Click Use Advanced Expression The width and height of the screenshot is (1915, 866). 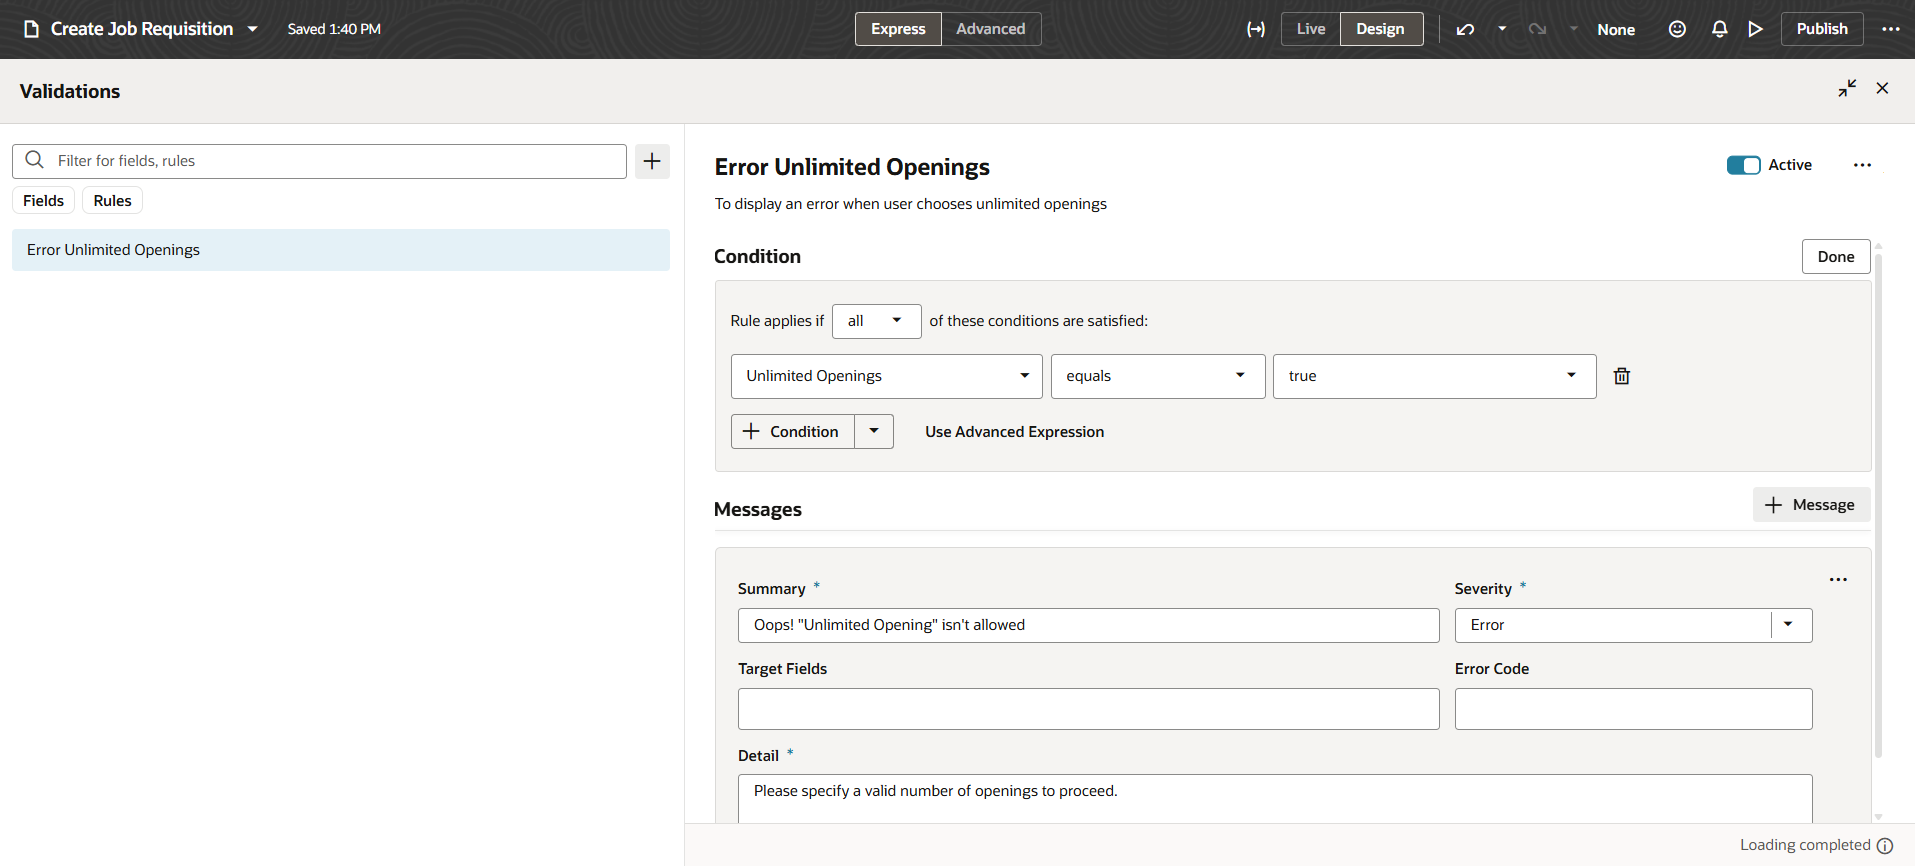1014,432
